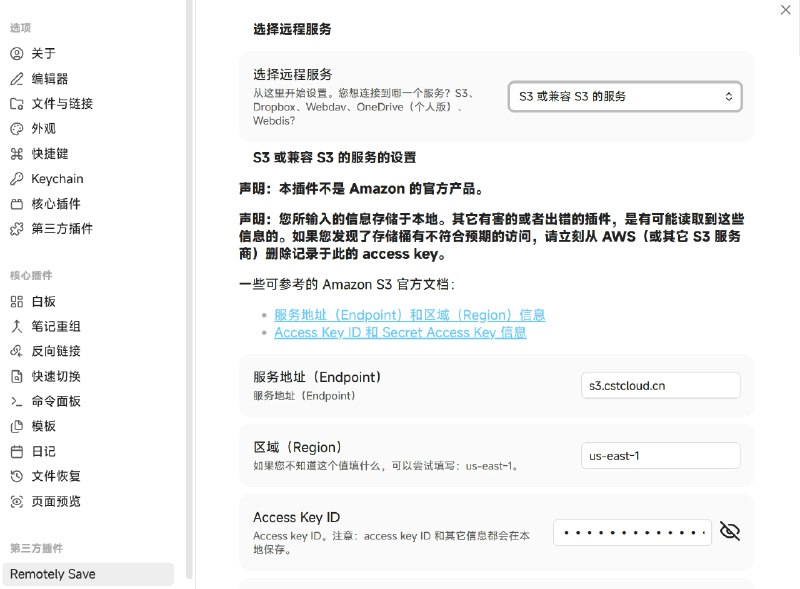Click the s3.cstcloud.cn endpoint input field
This screenshot has height=589, width=800.
coord(660,385)
